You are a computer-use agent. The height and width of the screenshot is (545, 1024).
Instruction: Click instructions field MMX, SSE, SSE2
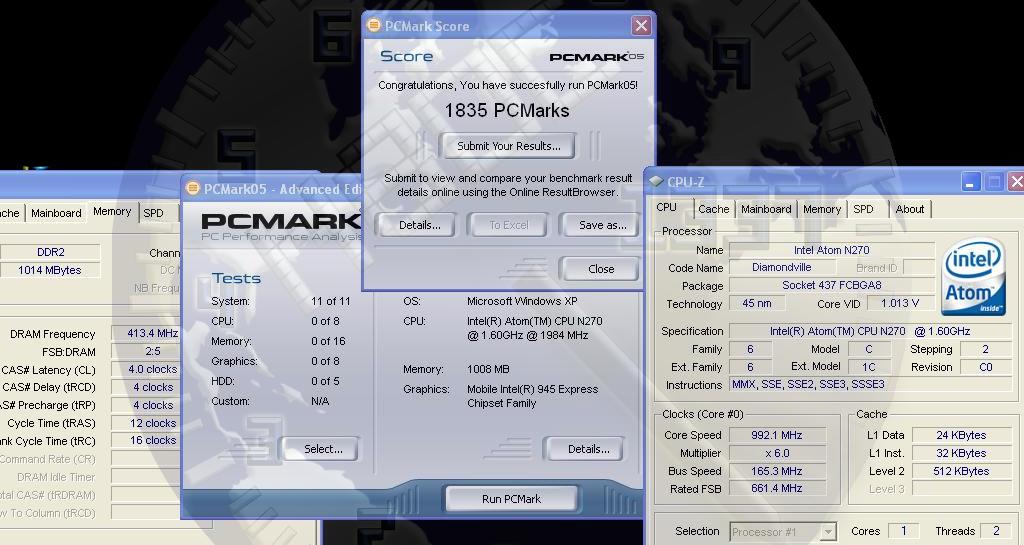point(869,384)
